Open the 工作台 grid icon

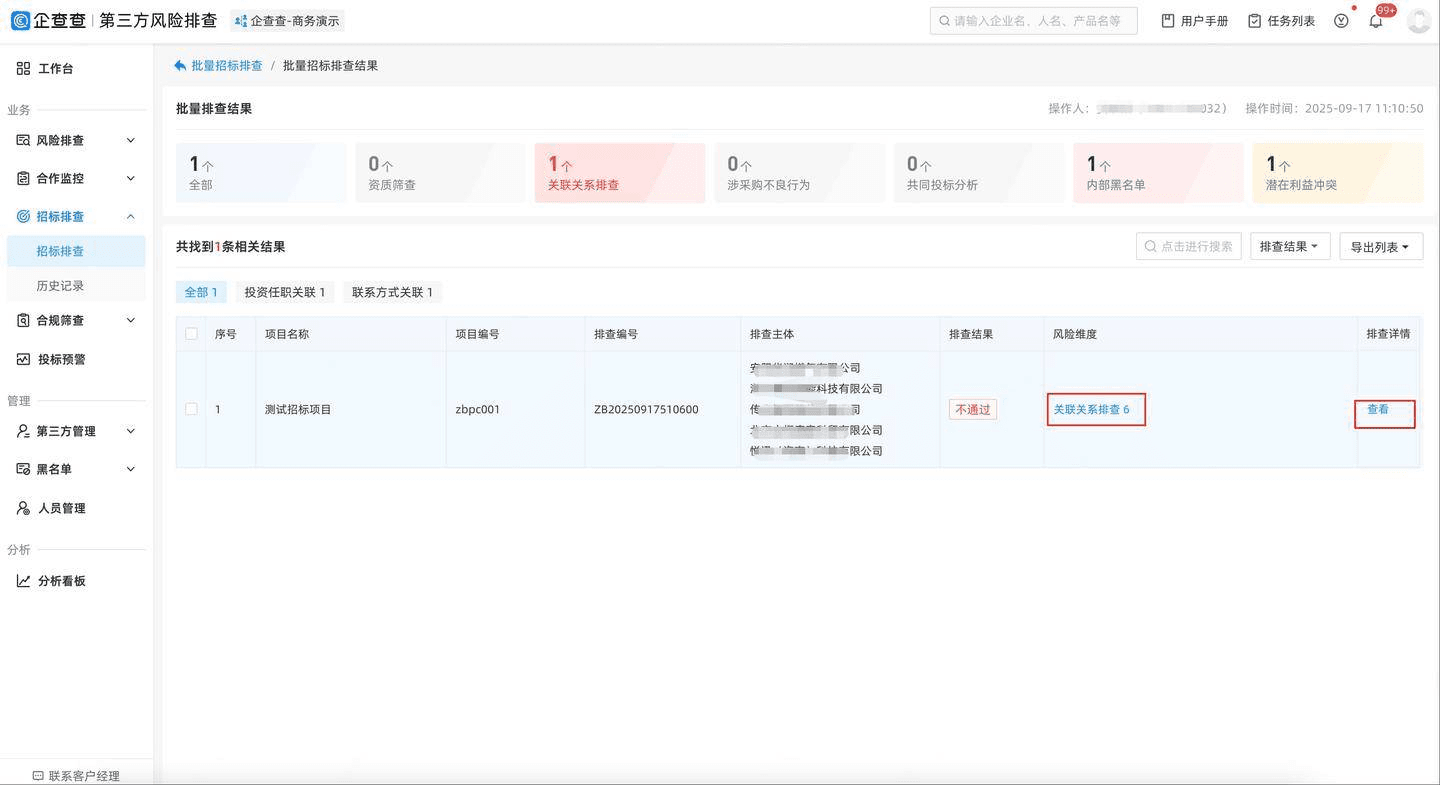[x=23, y=68]
